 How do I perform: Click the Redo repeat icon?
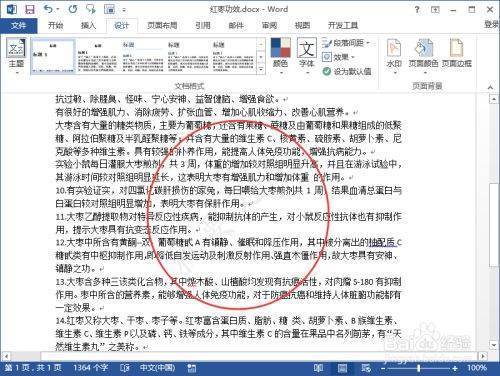(73, 9)
